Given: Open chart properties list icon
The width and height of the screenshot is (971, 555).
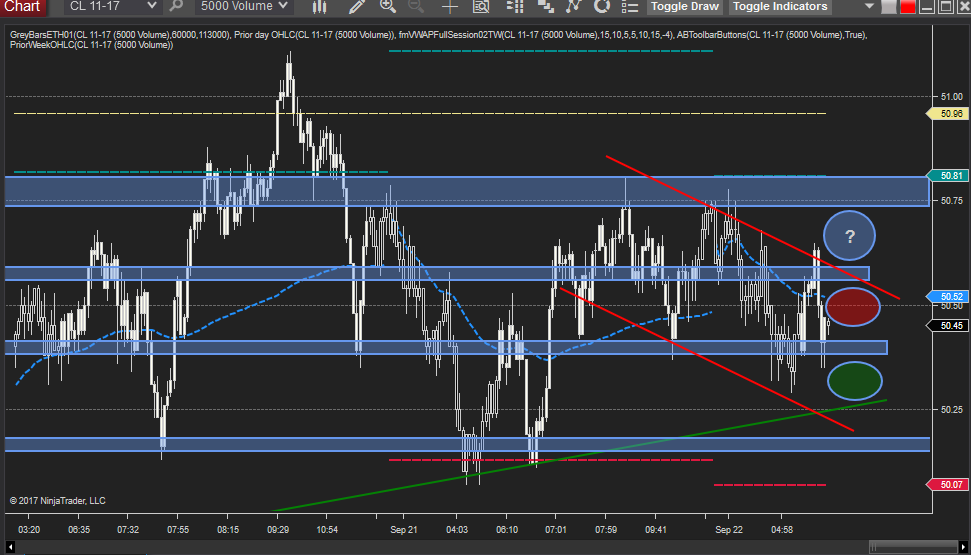Looking at the screenshot, I should [x=630, y=7].
